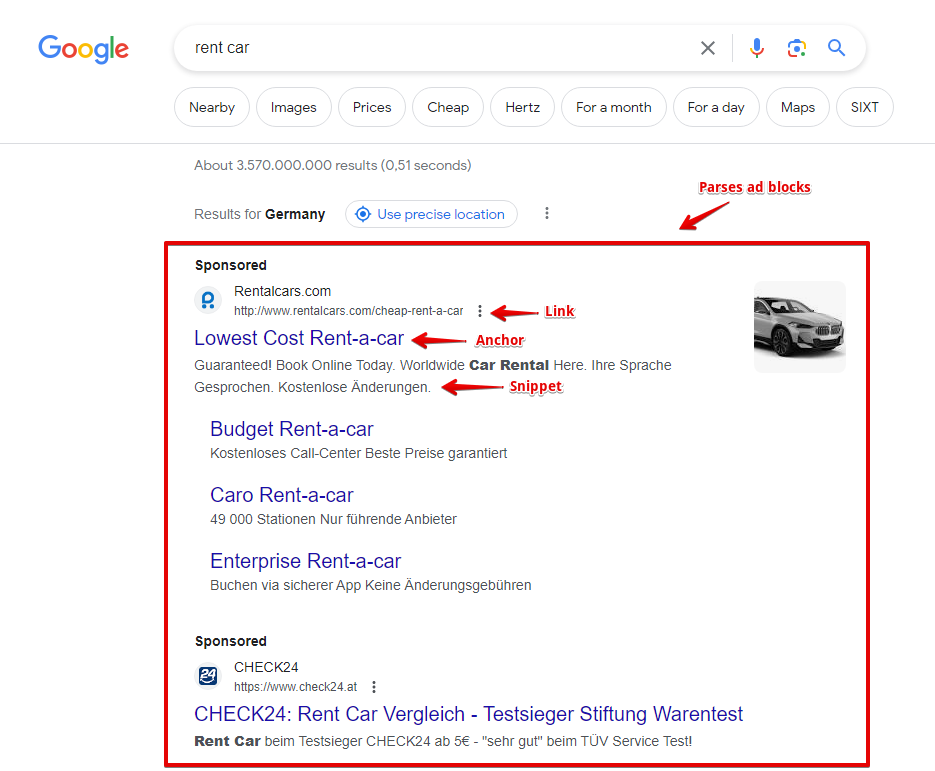Open Budget Rent-a-car sitelink
935x771 pixels.
(x=291, y=429)
